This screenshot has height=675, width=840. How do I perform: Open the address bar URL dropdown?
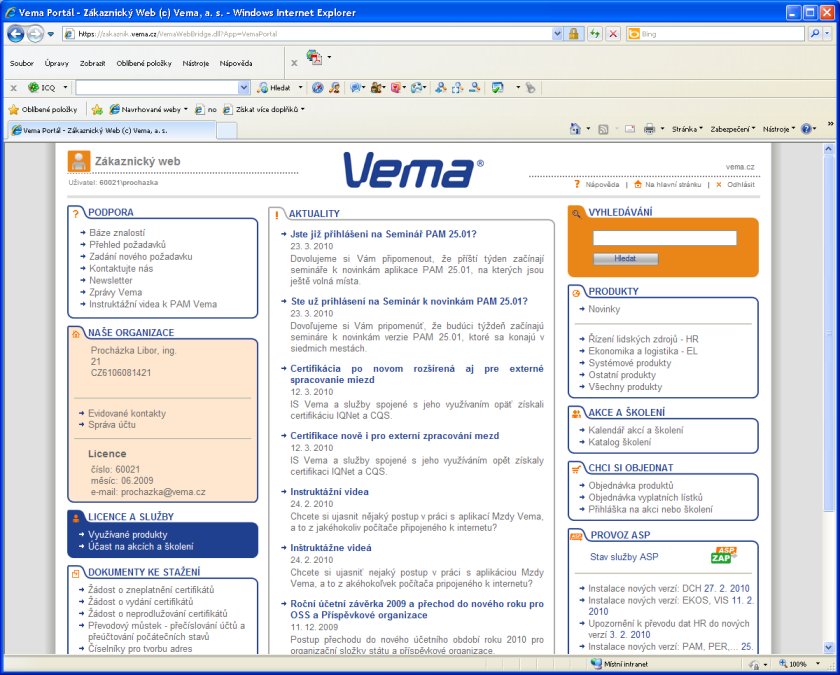click(x=557, y=34)
